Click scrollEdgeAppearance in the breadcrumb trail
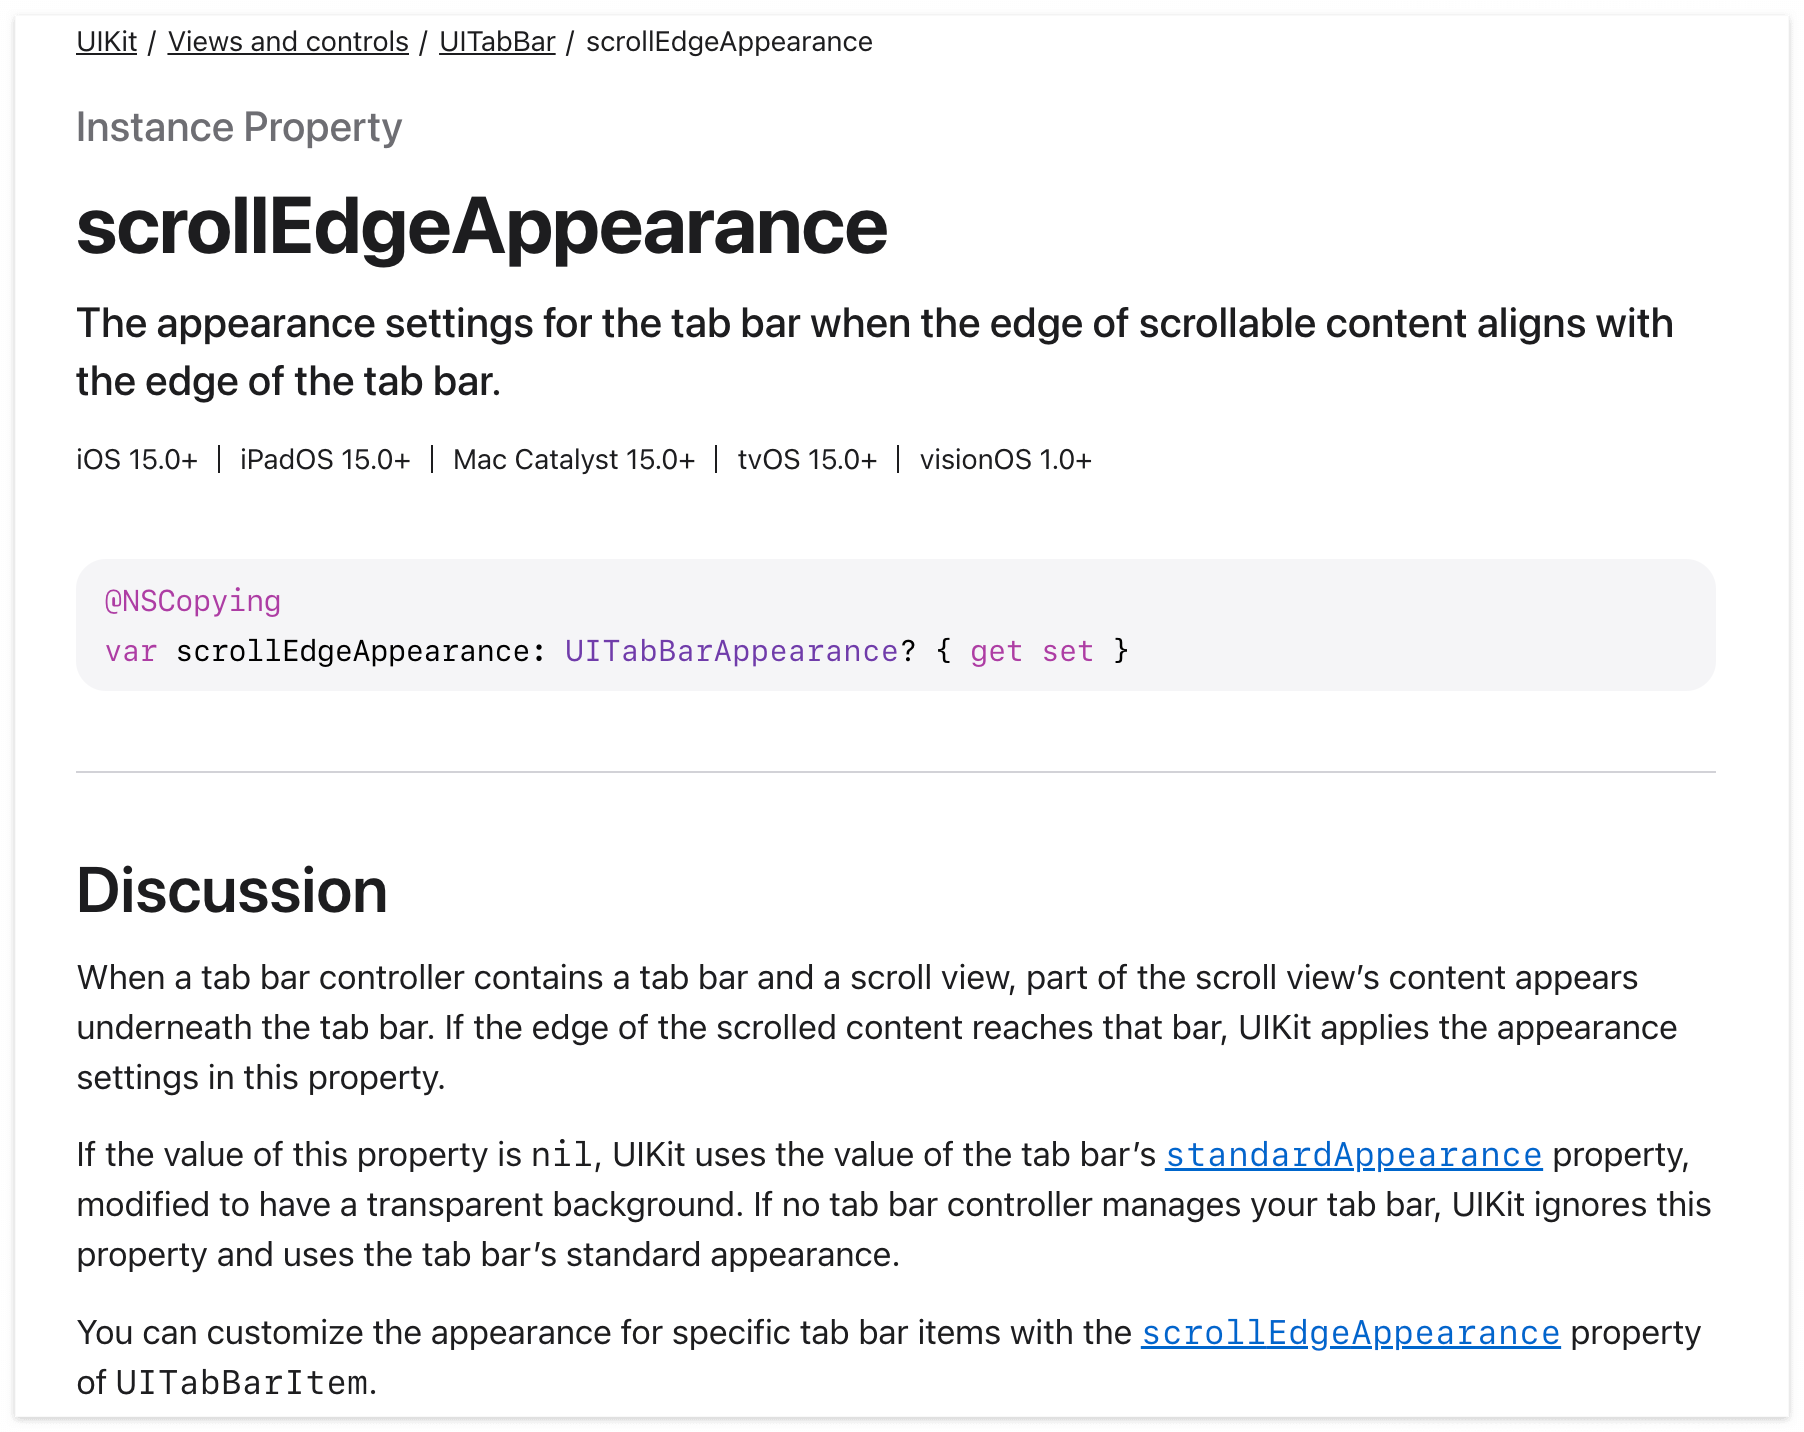 tap(729, 42)
